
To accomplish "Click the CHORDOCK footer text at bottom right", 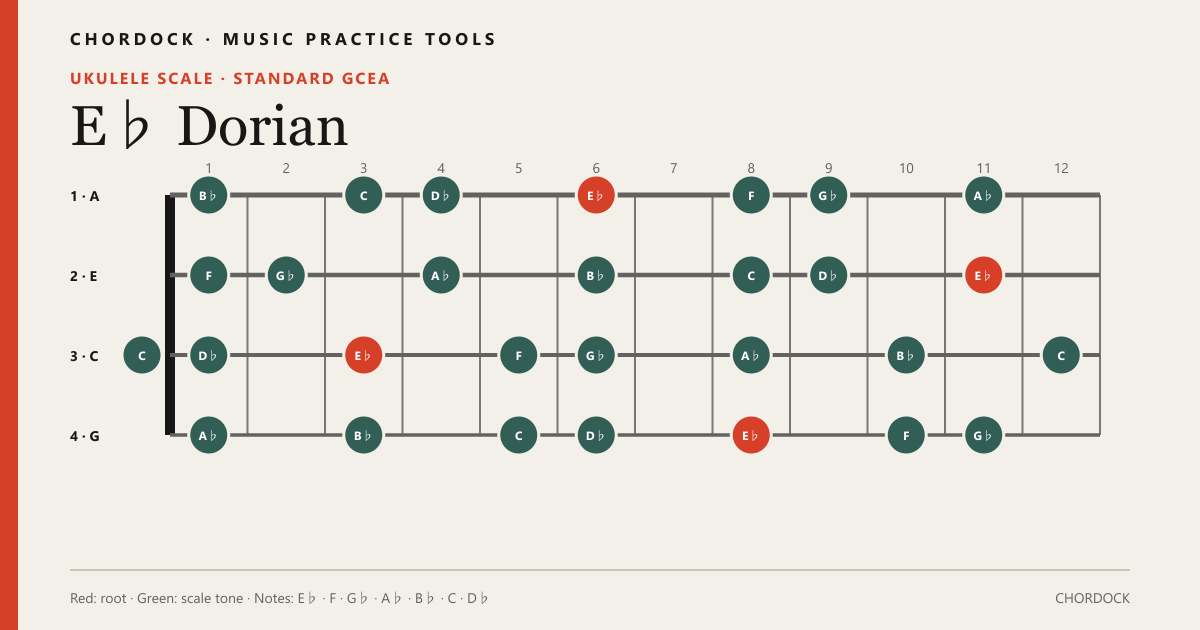I will [x=1092, y=598].
